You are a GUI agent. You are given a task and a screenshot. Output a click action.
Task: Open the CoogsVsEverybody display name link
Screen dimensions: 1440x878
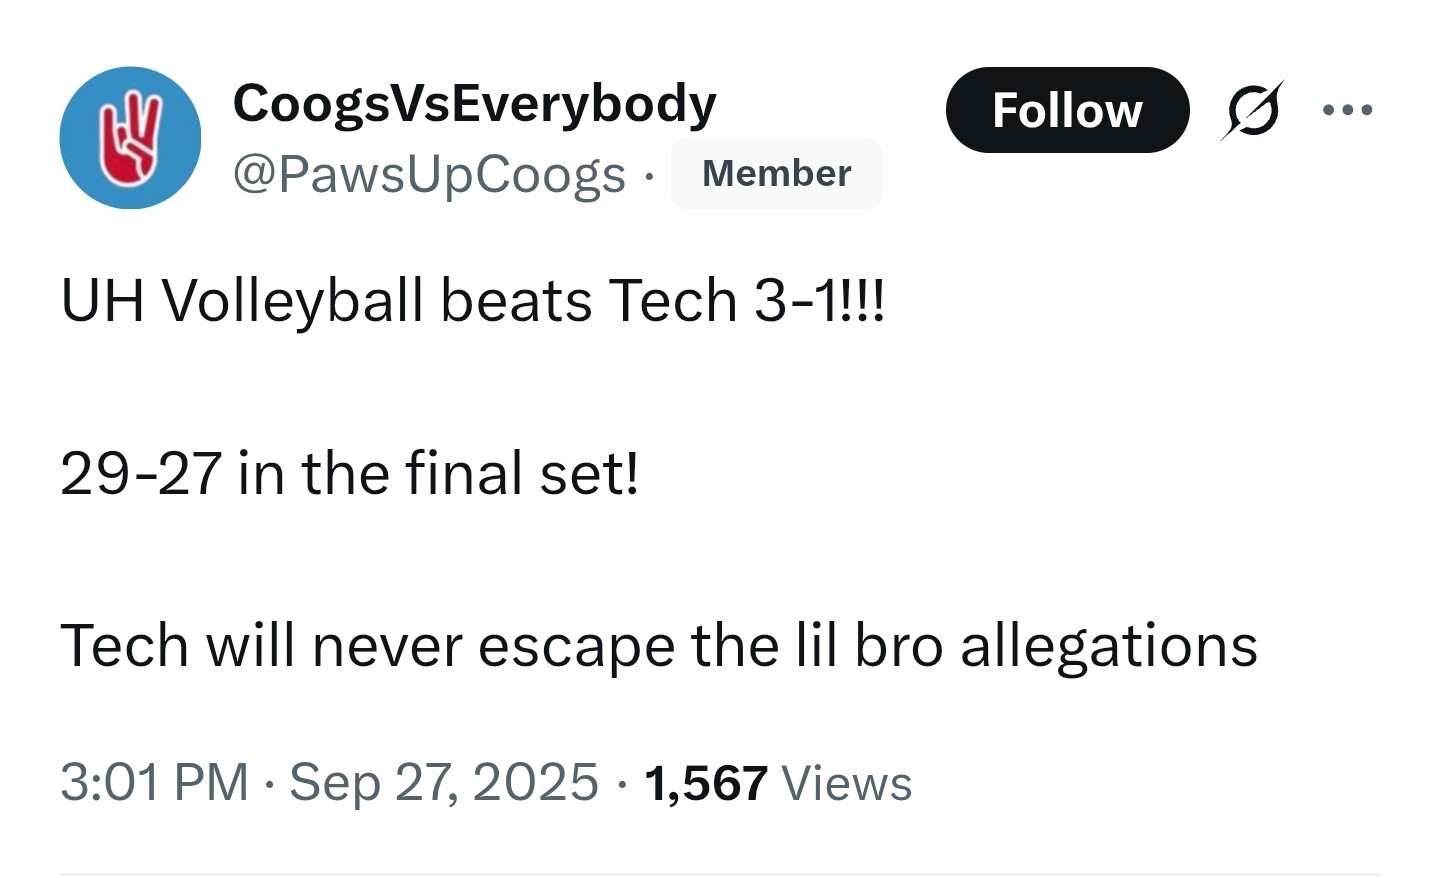474,103
